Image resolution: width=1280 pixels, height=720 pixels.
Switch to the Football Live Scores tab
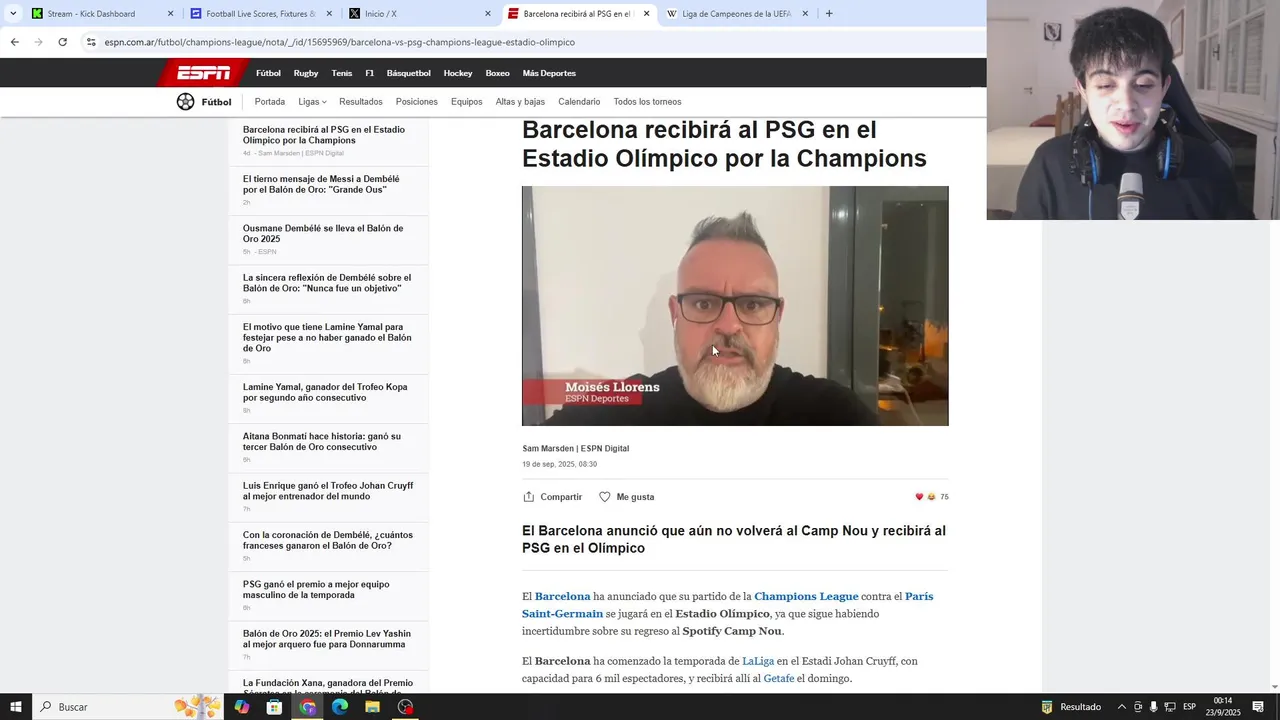[260, 14]
